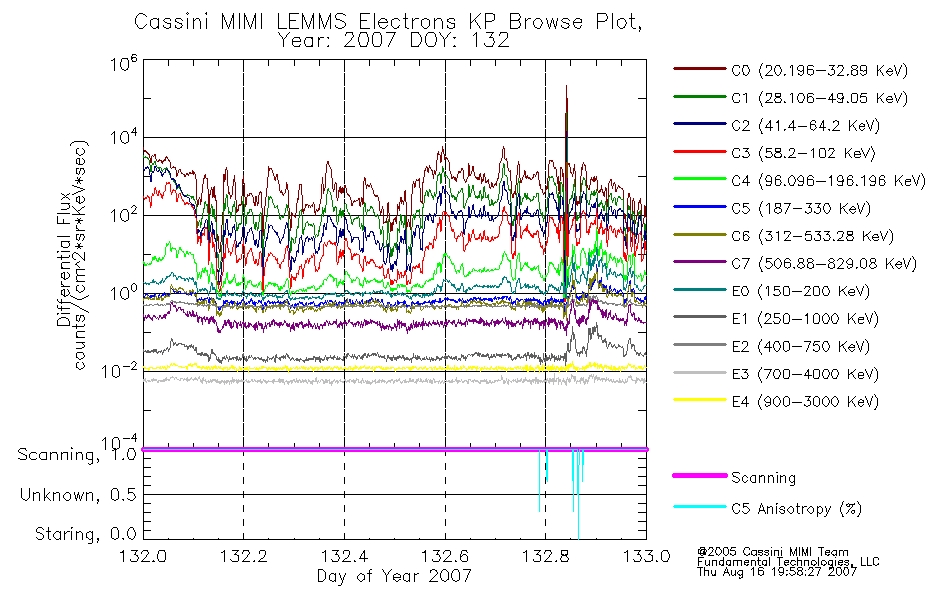Click the Scanning legend label text
950x600 pixels.
click(763, 478)
